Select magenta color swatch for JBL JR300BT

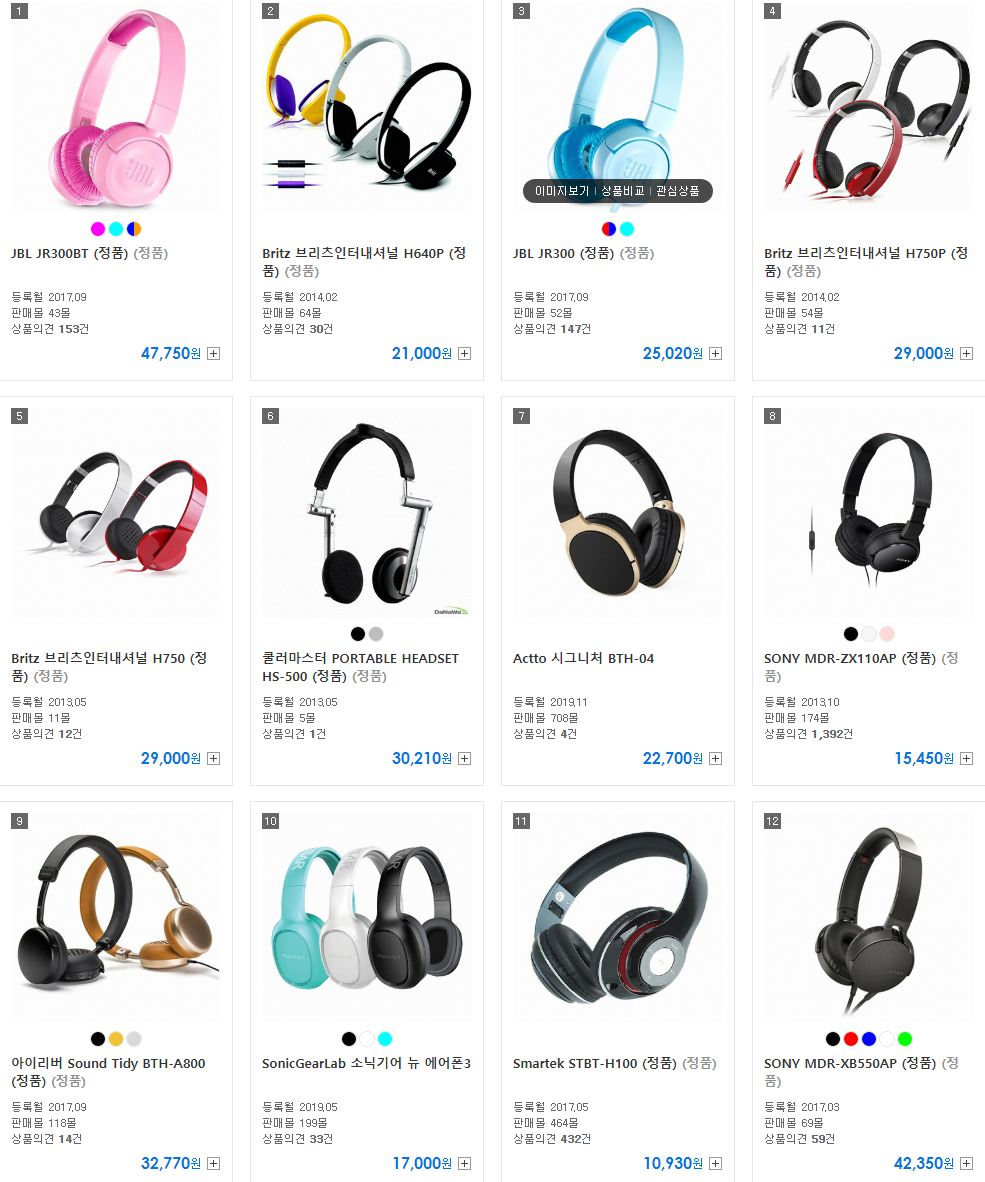click(x=98, y=228)
